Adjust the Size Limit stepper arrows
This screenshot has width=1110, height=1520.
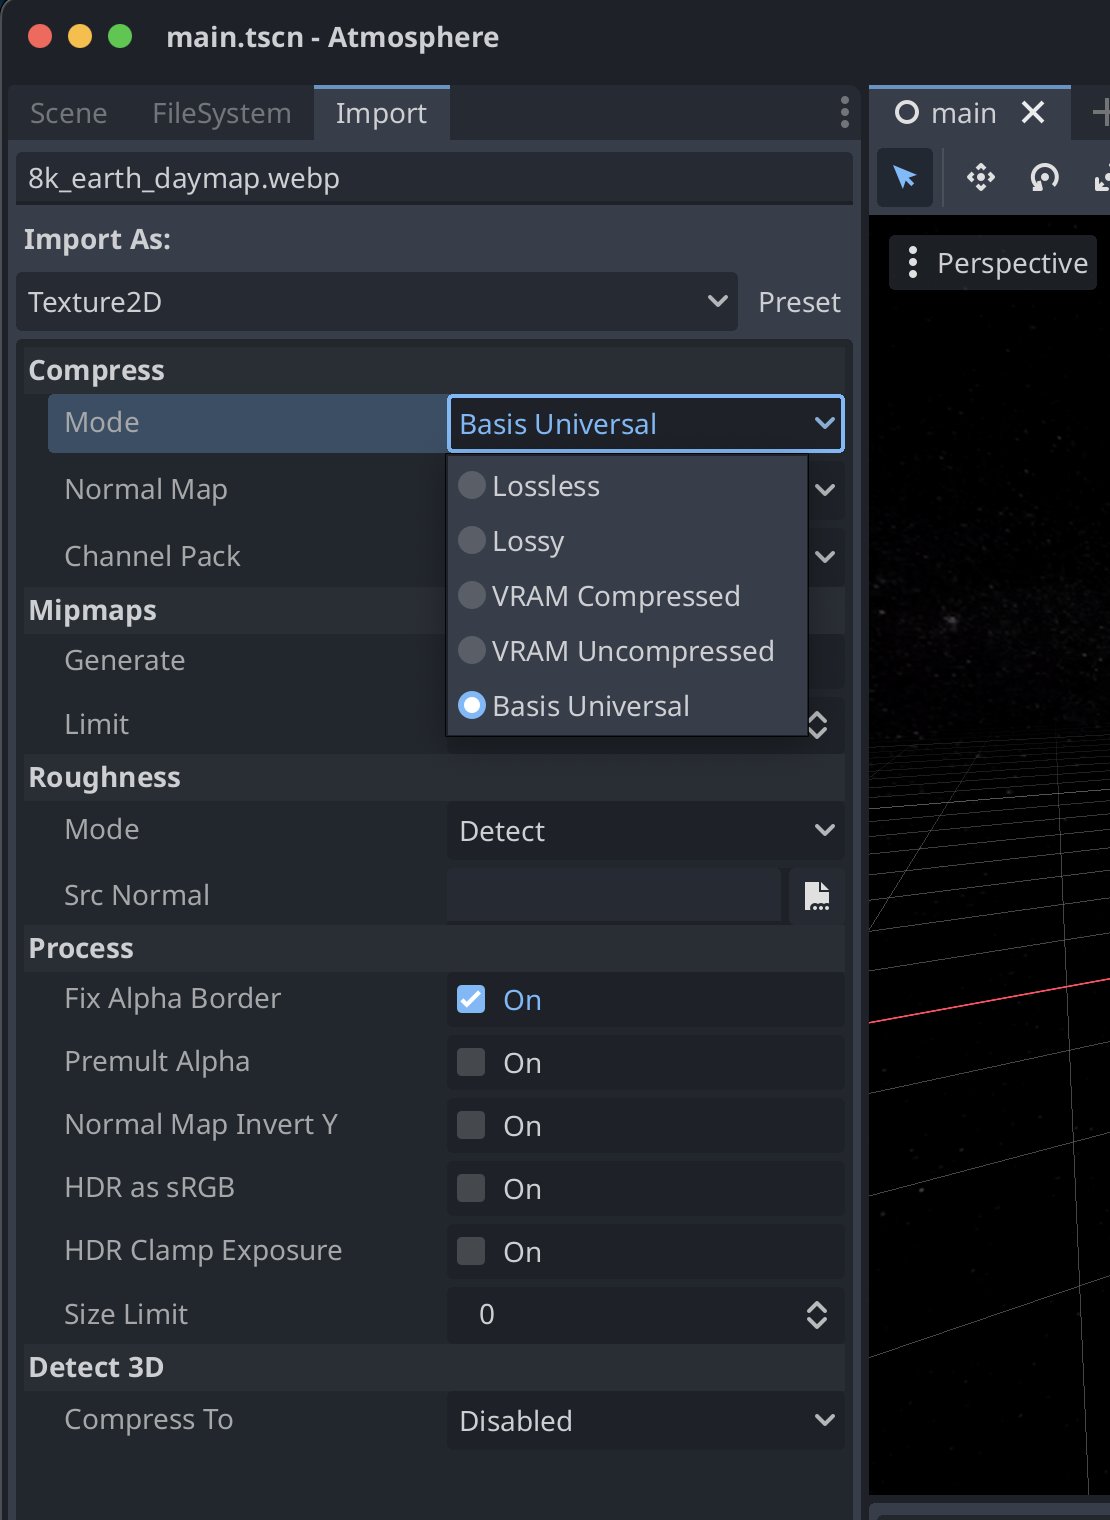tap(817, 1315)
